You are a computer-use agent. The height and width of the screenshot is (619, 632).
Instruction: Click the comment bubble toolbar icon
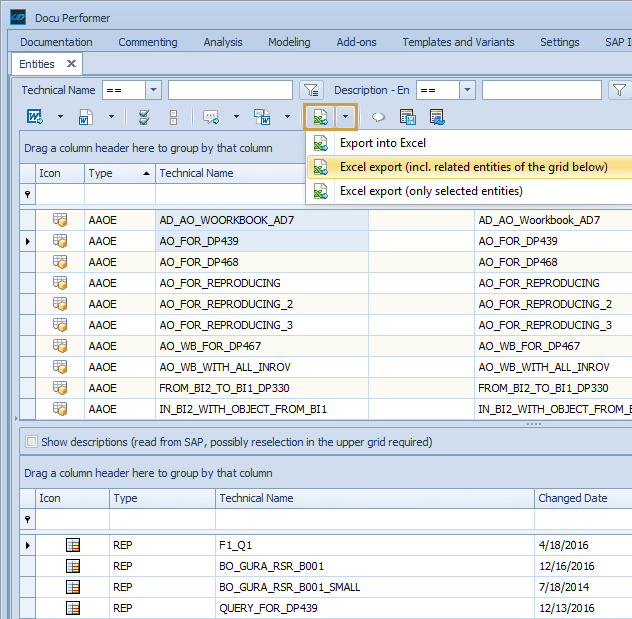[210, 117]
